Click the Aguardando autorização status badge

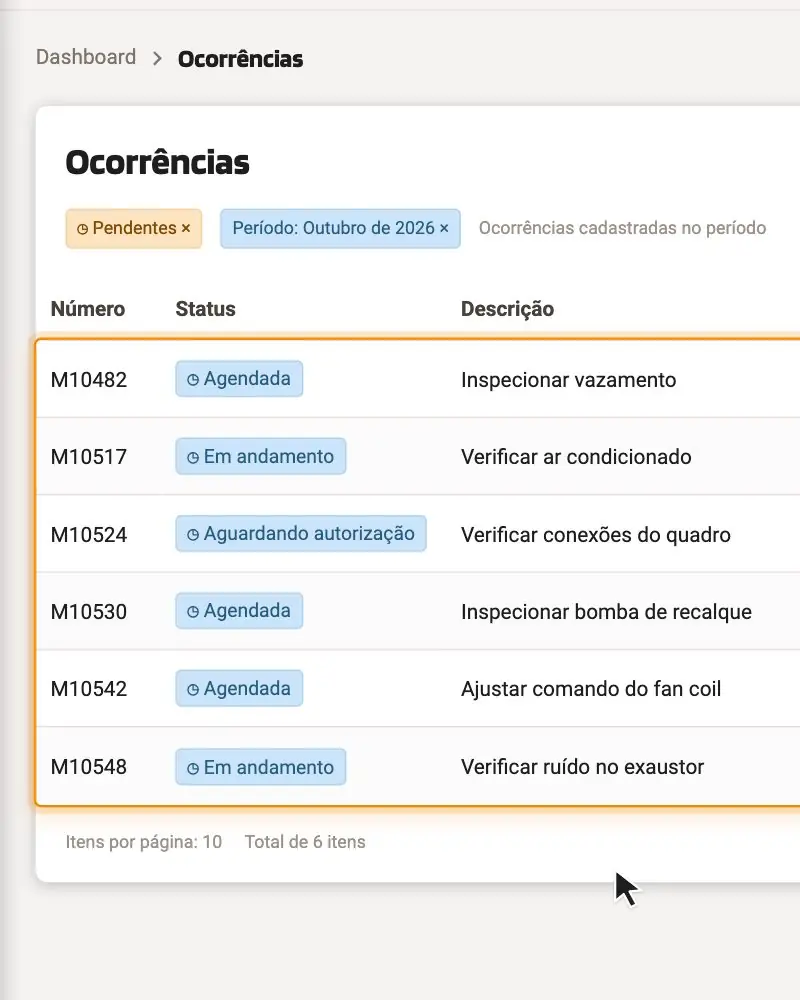[x=301, y=533]
